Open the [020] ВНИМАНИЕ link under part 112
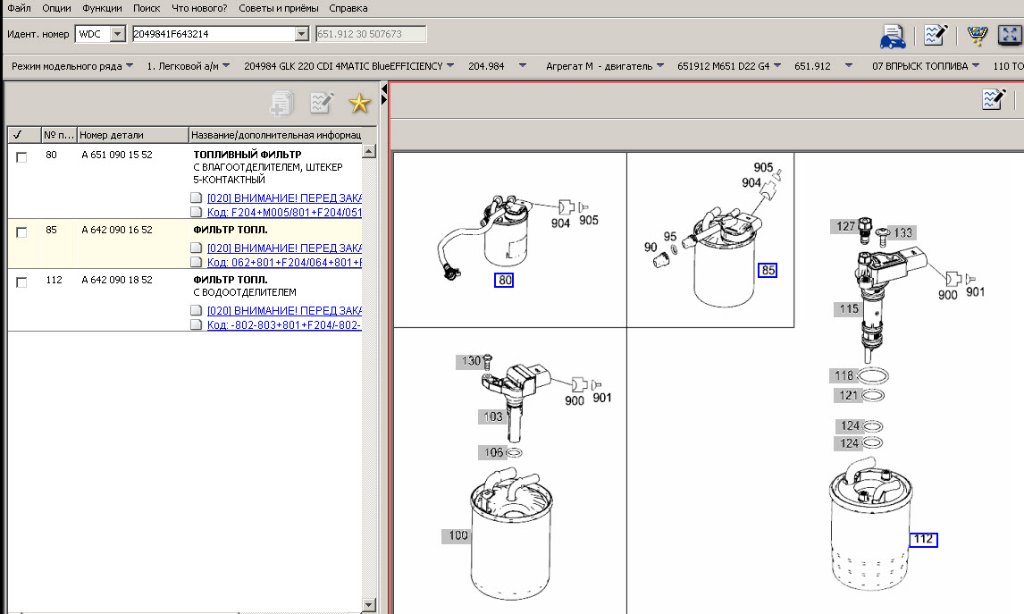The image size is (1024, 614). point(284,310)
